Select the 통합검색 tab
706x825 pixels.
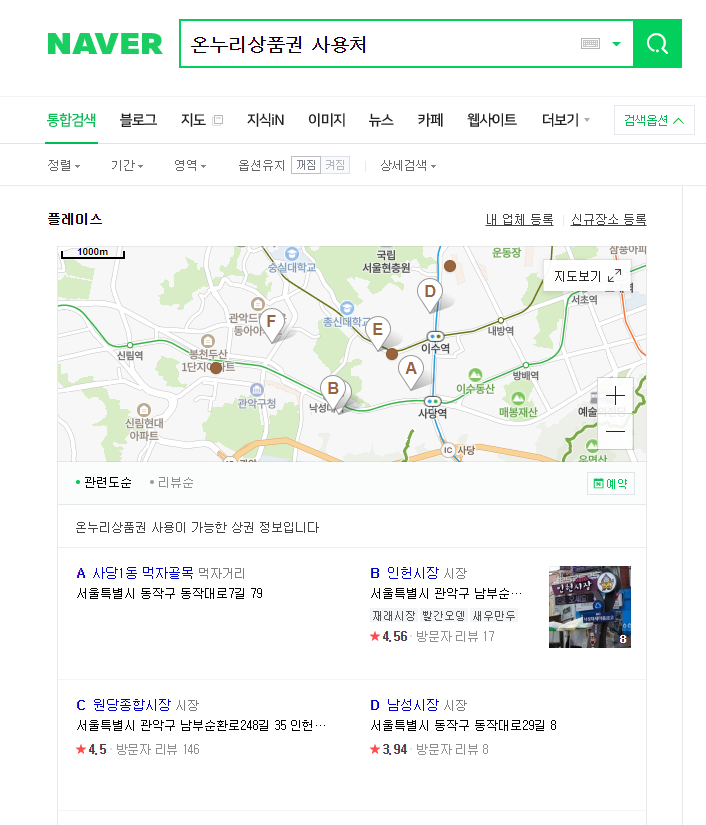pyautogui.click(x=72, y=120)
